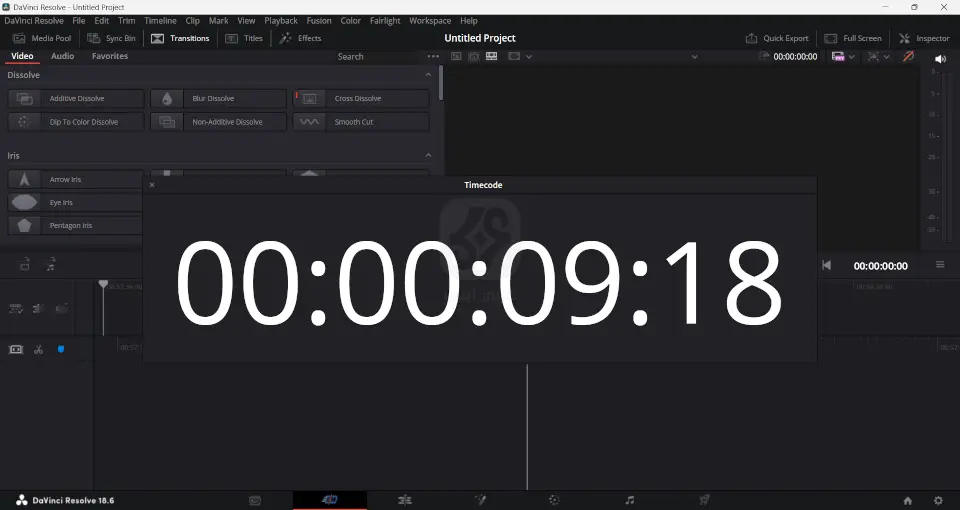
Task: Toggle the audio-only overwrite track icon
Action: 51,264
